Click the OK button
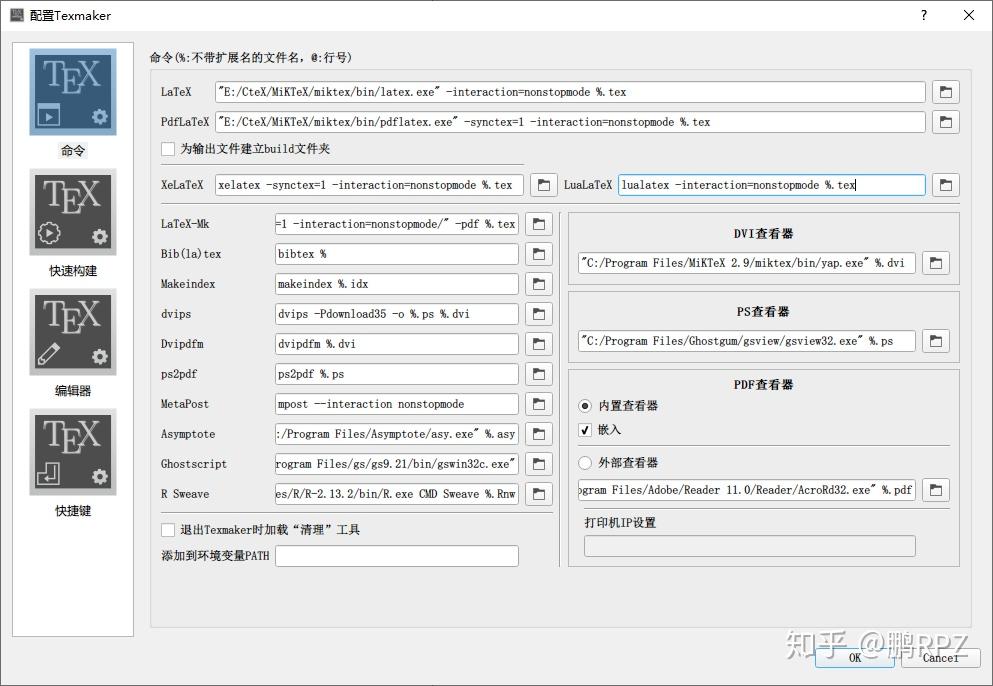The image size is (993, 686). 855,657
